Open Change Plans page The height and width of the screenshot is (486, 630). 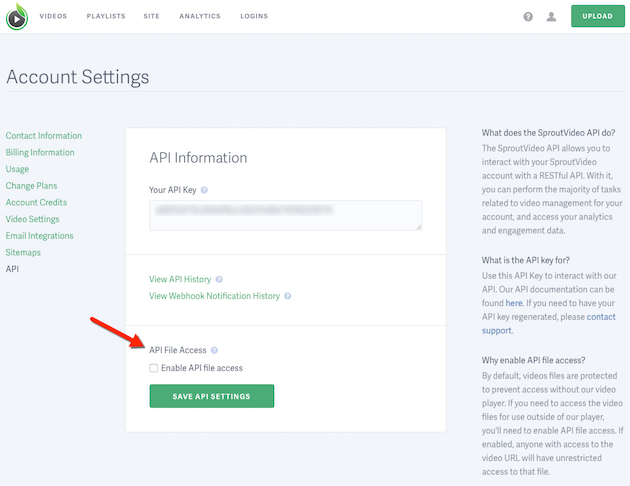point(31,186)
